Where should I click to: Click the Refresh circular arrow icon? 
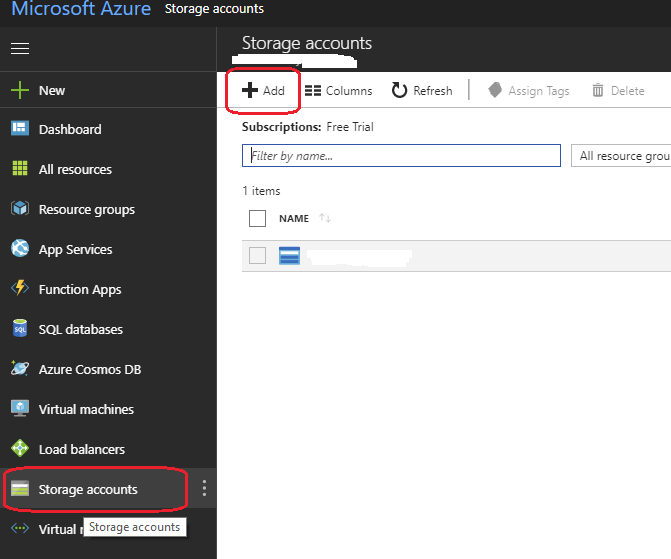click(x=399, y=90)
